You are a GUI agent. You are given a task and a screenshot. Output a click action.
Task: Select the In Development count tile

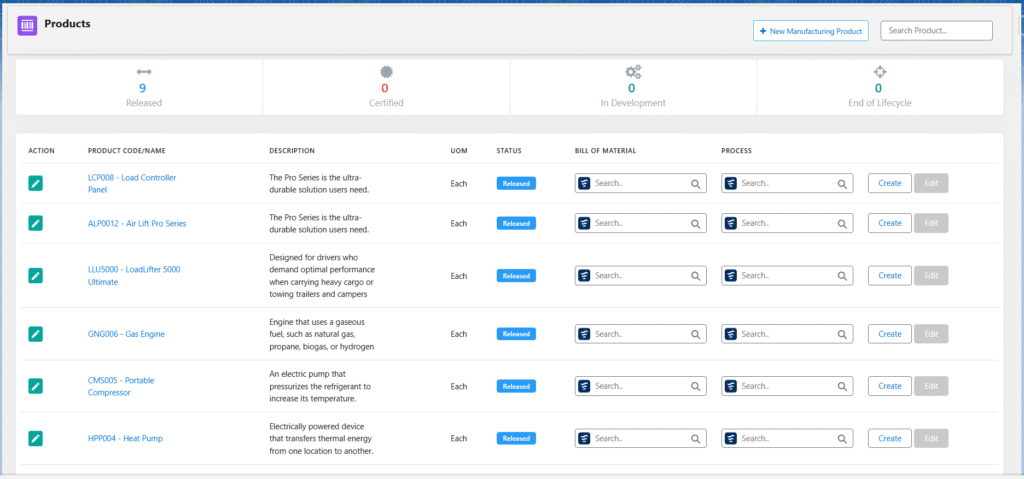(x=632, y=88)
